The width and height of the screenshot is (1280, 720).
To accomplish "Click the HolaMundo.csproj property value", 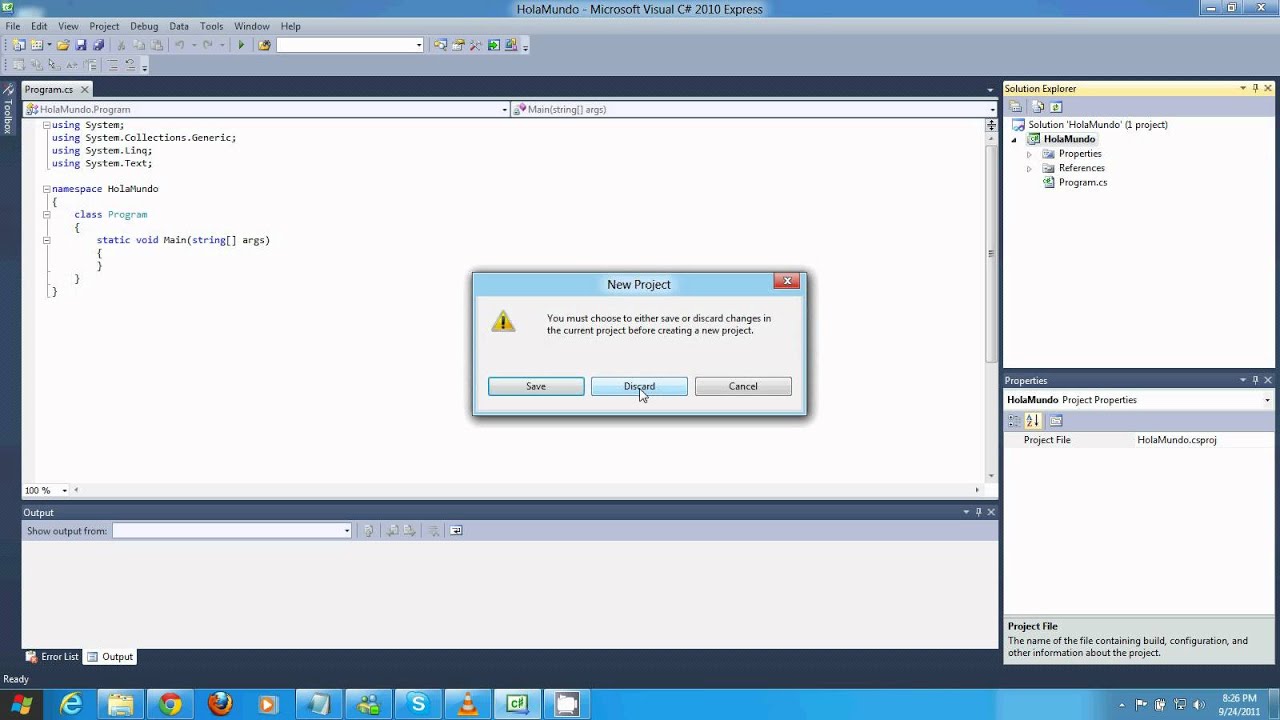I will click(1177, 440).
